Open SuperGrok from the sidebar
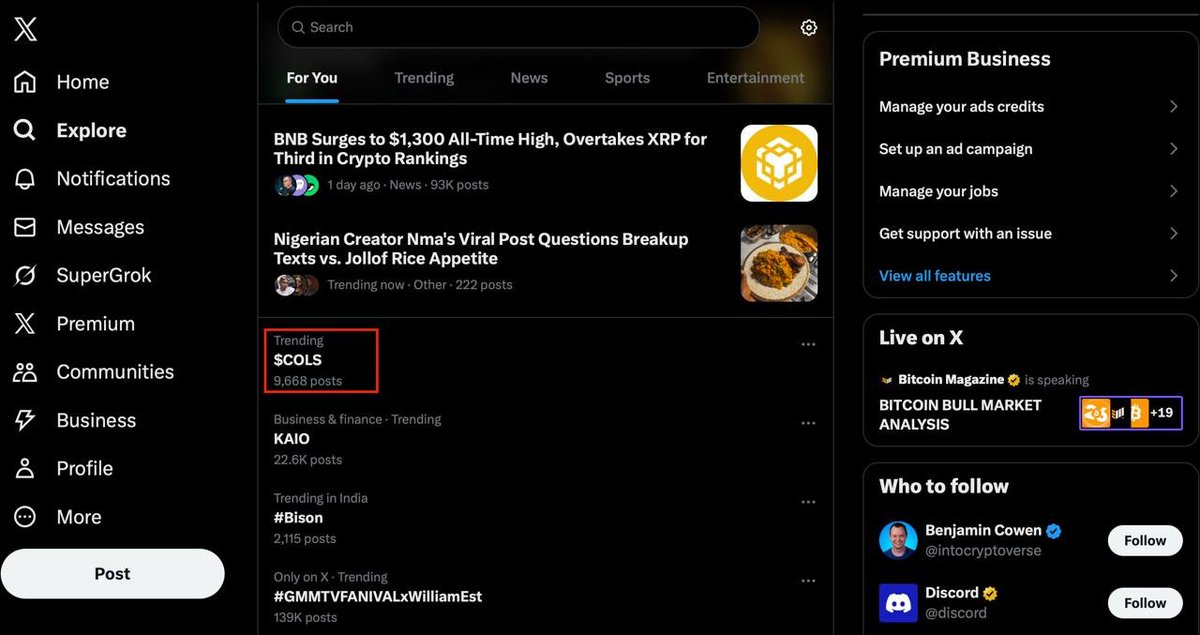This screenshot has height=635, width=1200. pos(25,275)
